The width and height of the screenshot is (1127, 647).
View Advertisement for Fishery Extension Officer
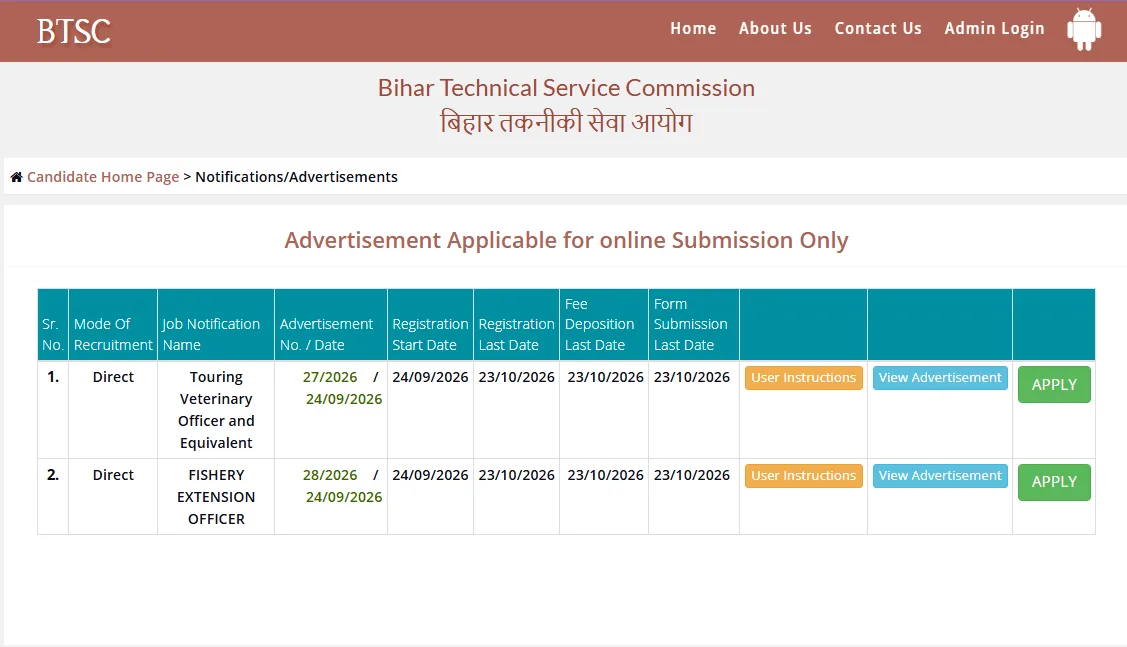[x=940, y=476]
